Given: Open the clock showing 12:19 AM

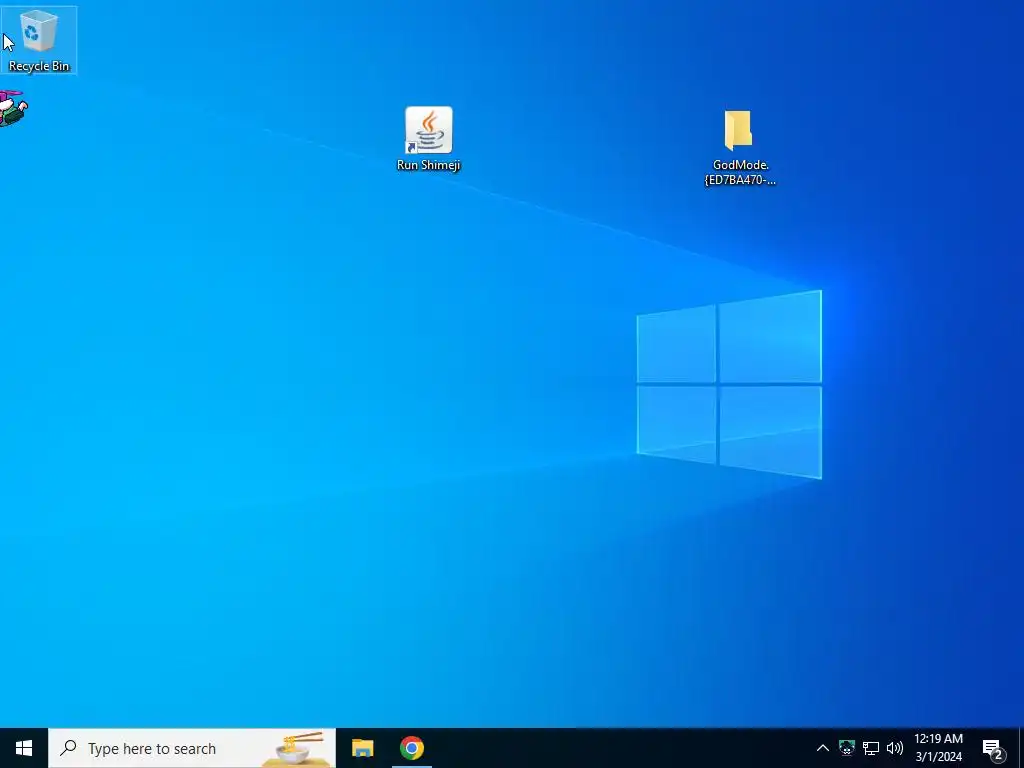Looking at the screenshot, I should tap(938, 748).
